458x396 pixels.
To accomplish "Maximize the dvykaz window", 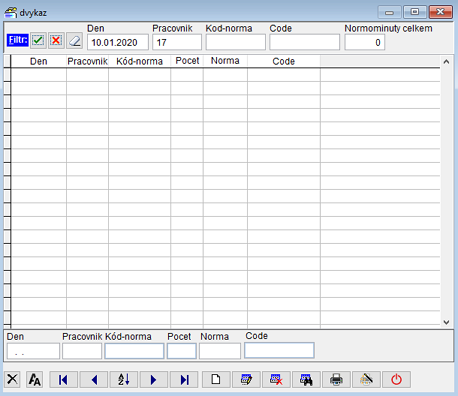I will (415, 12).
